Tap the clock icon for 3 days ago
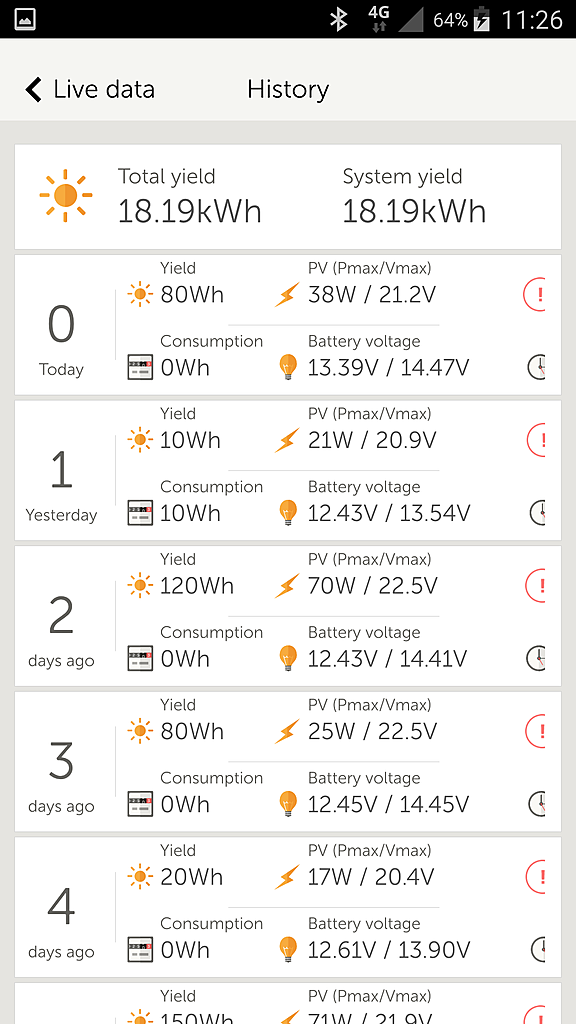This screenshot has height=1024, width=576. [536, 803]
